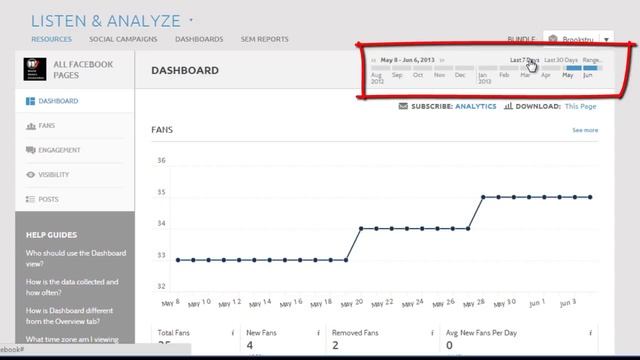Select the Jun timeline segment

[x=592, y=68]
